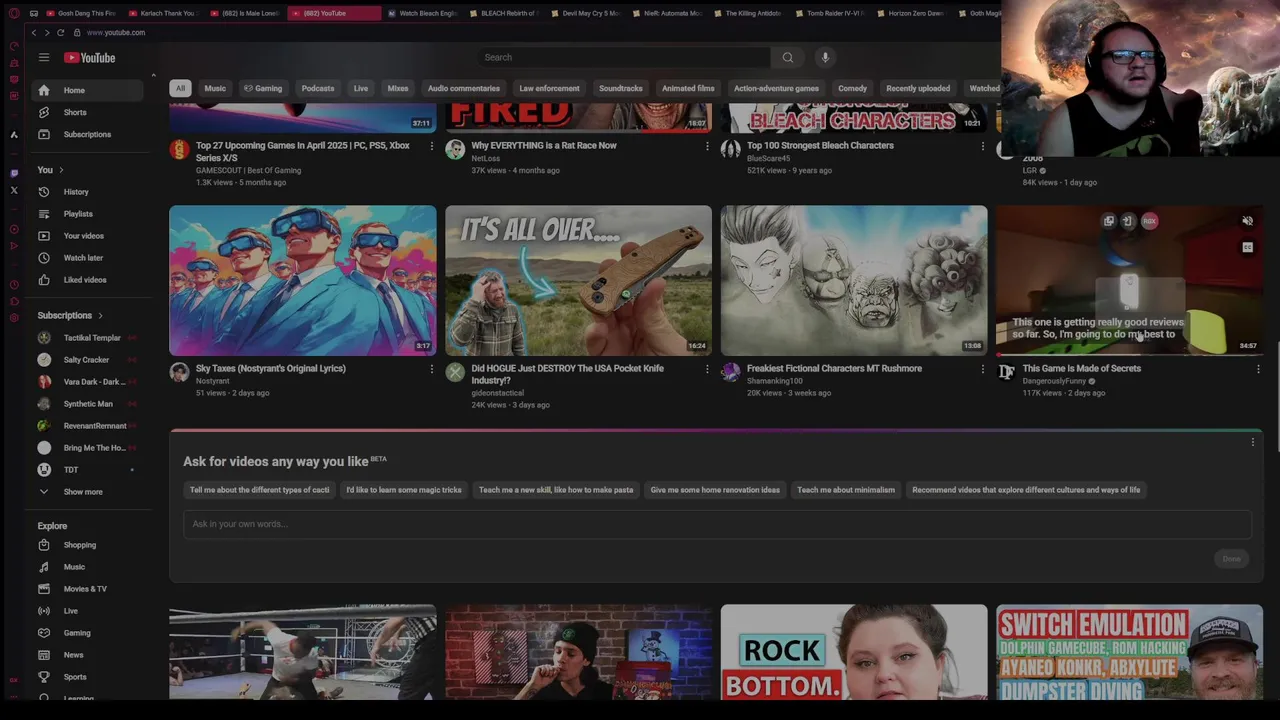
Task: Open Tactikal Templar subscription channel
Action: [85, 338]
